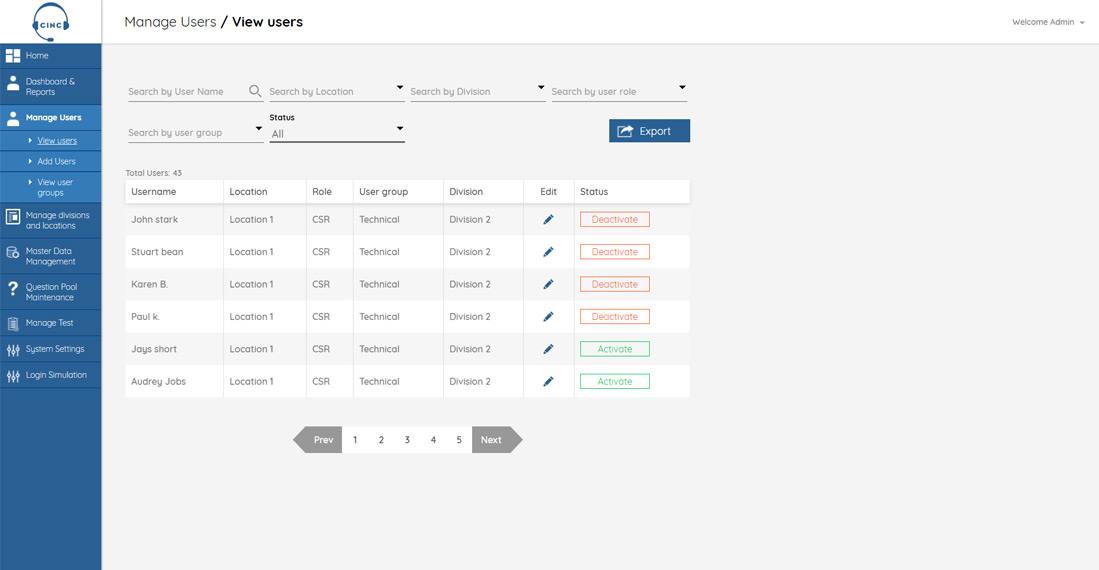
Task: Click the pencil edit icon for John stark
Action: coord(548,219)
